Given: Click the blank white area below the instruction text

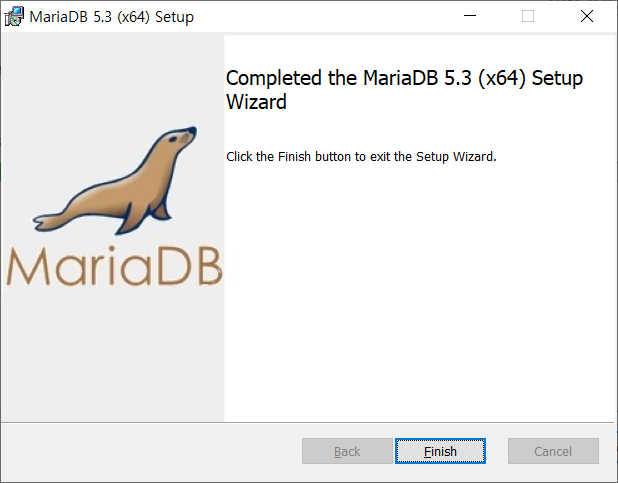Looking at the screenshot, I should (x=418, y=292).
